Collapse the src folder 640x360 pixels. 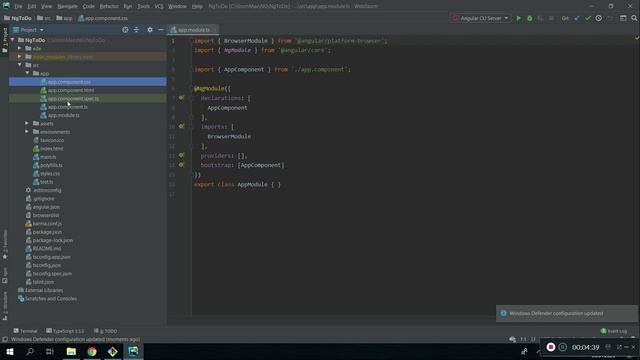(20, 65)
